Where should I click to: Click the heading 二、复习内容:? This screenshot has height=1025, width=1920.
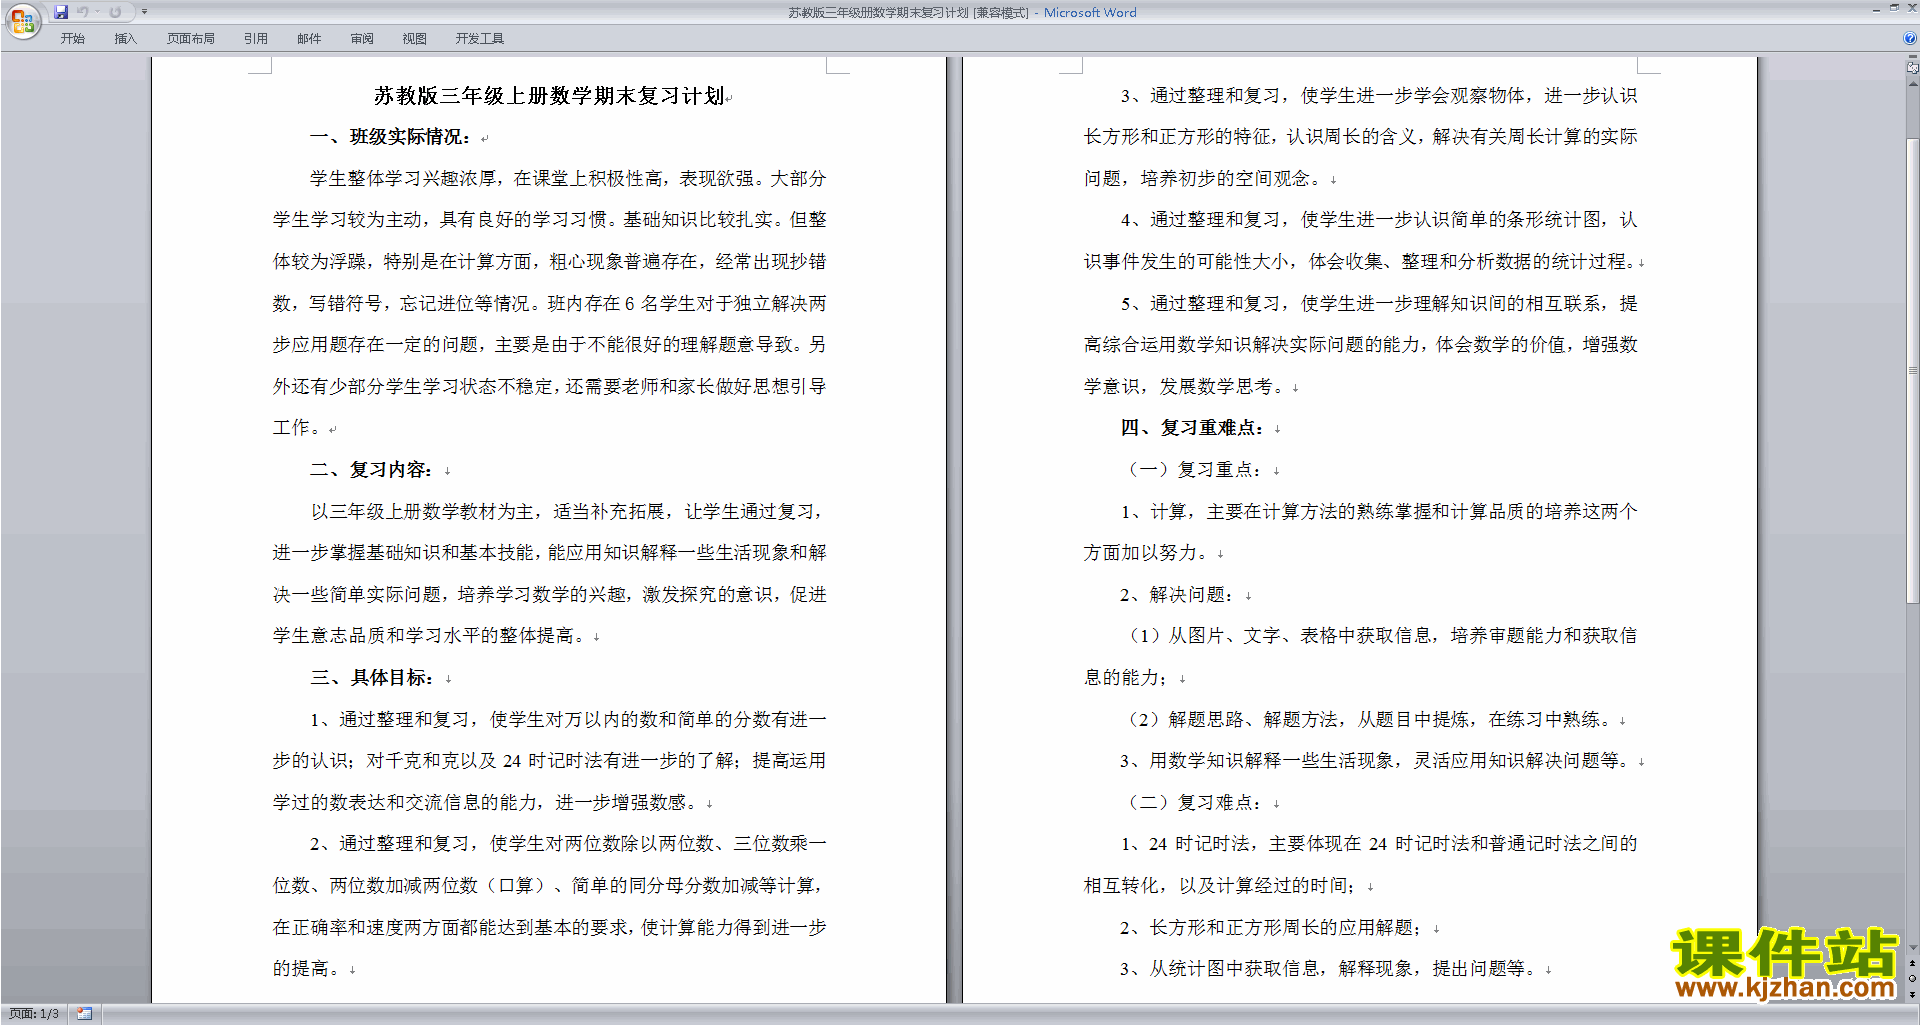coord(371,470)
